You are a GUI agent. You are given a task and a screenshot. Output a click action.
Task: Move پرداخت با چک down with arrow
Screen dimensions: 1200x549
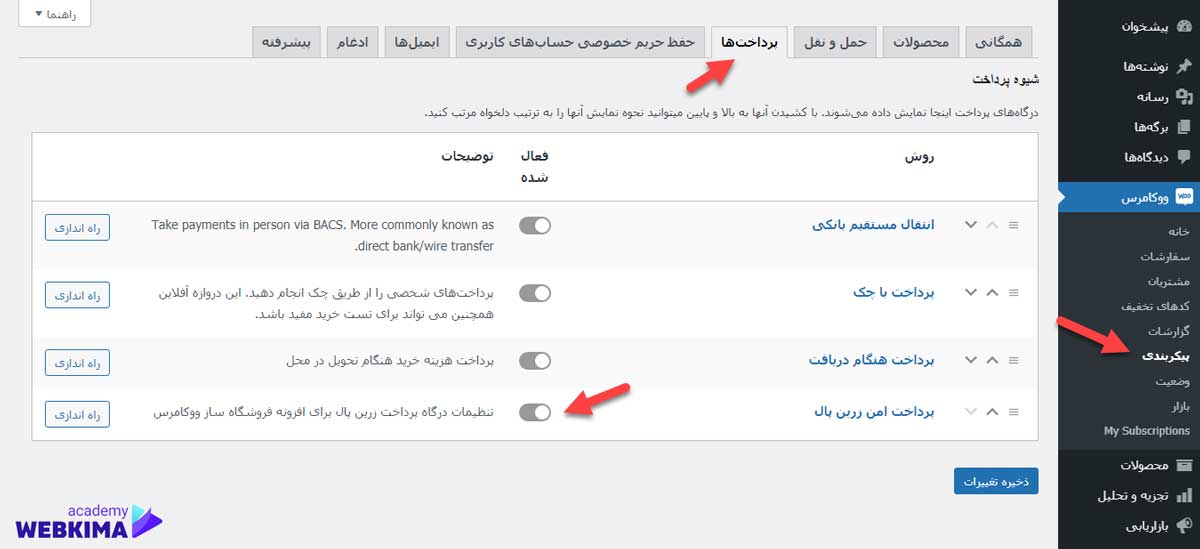click(x=970, y=292)
